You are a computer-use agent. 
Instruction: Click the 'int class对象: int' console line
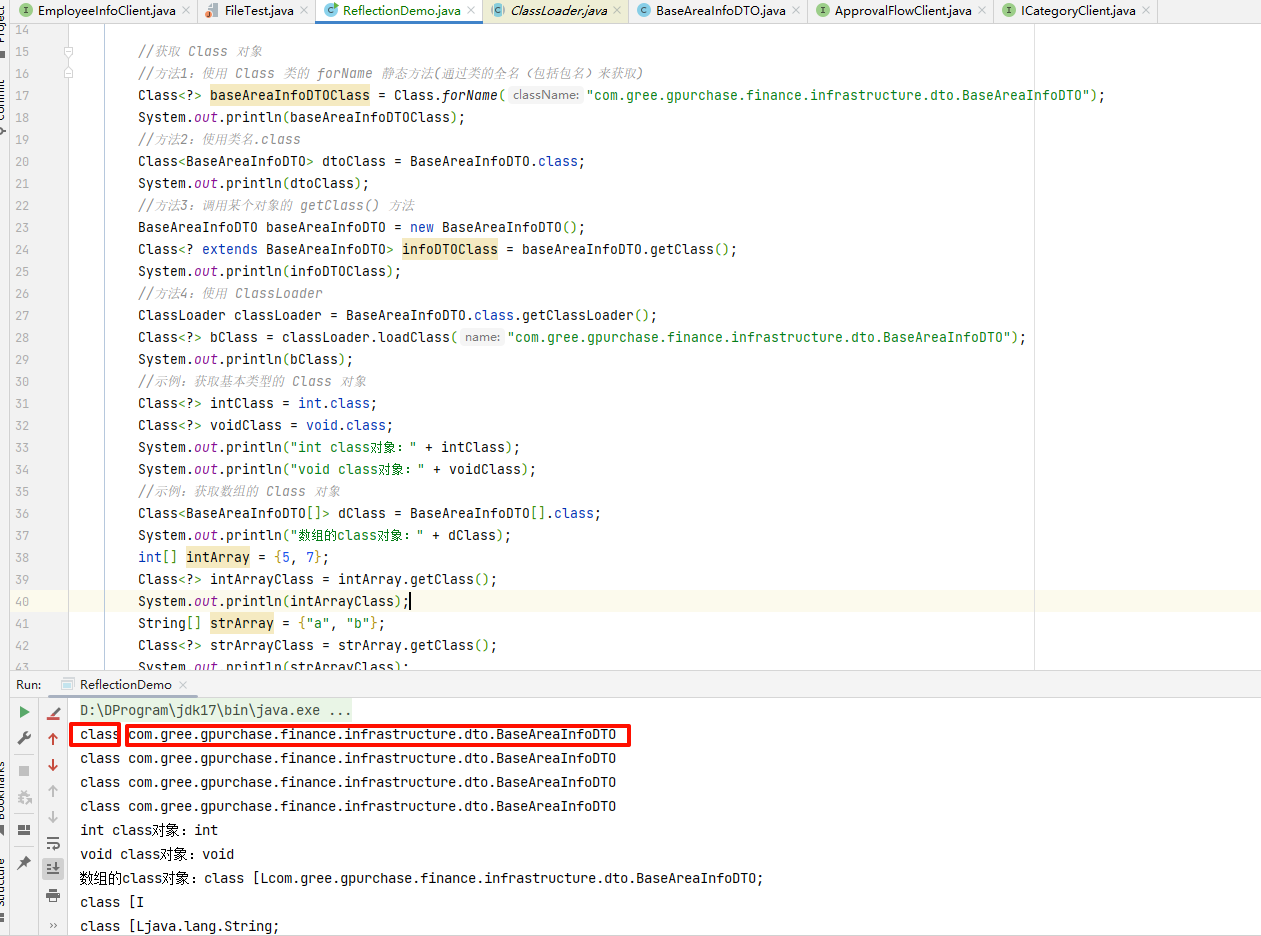point(149,830)
